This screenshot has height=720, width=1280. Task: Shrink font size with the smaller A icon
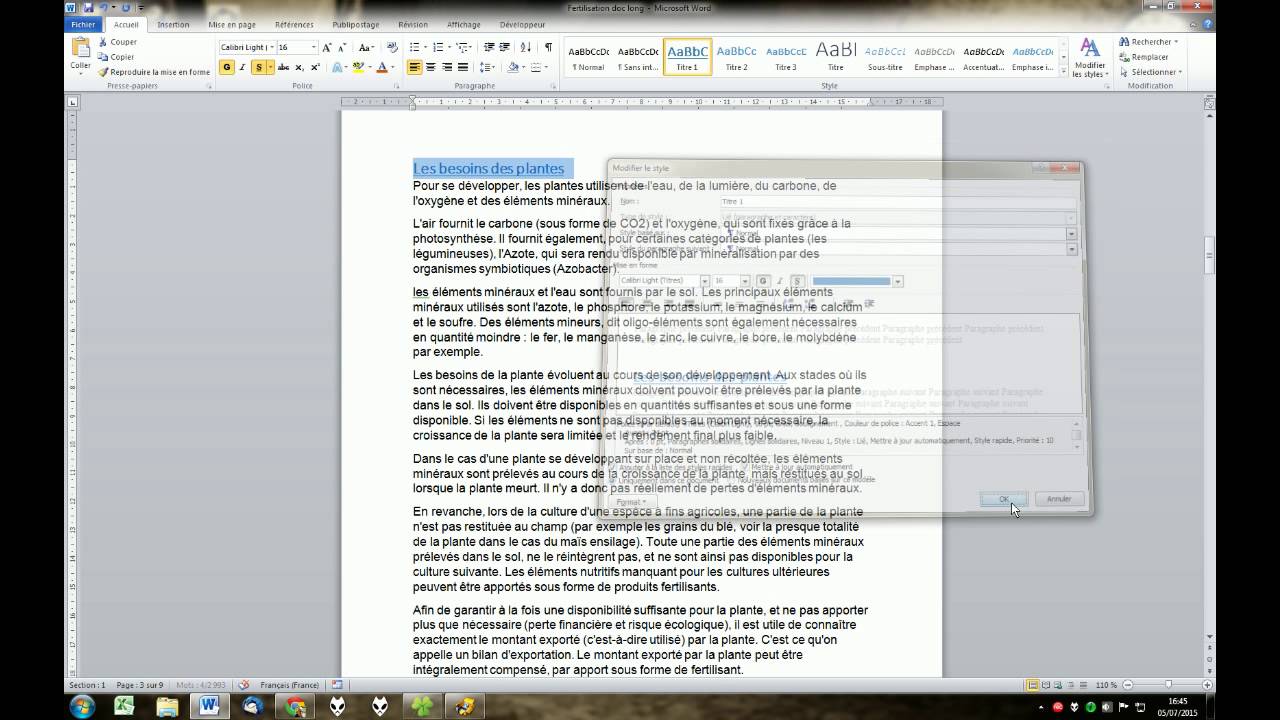pos(343,47)
